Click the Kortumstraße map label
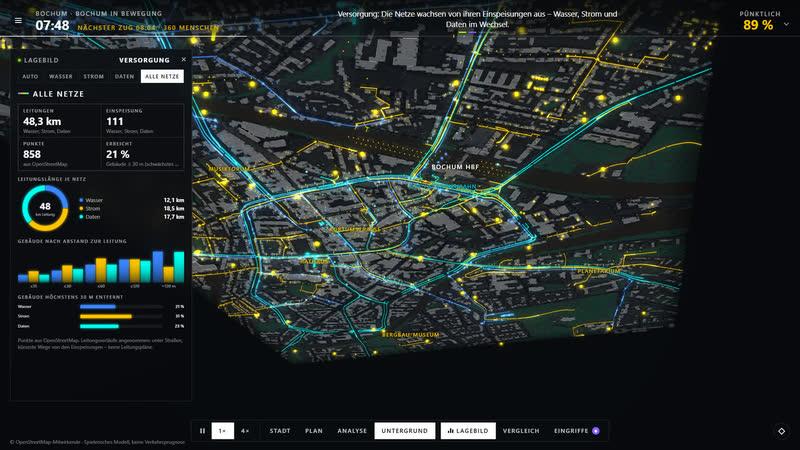Image resolution: width=800 pixels, height=450 pixels. [x=355, y=230]
